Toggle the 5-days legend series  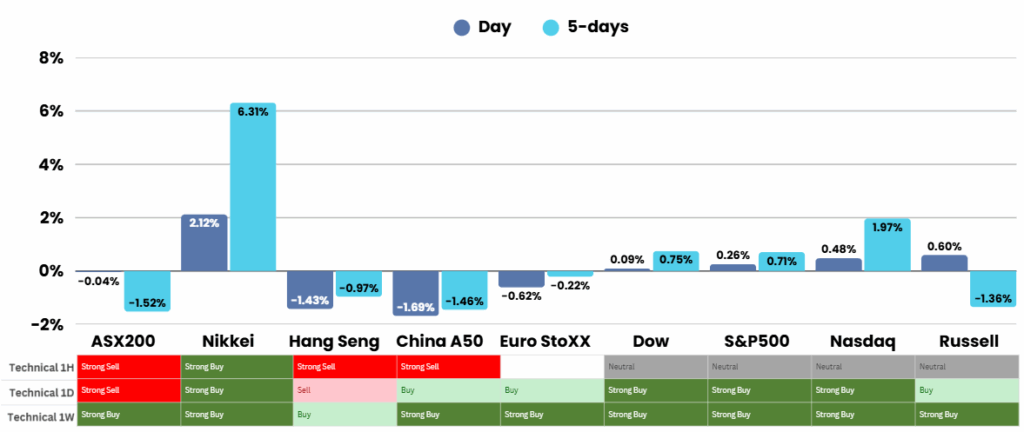[600, 27]
